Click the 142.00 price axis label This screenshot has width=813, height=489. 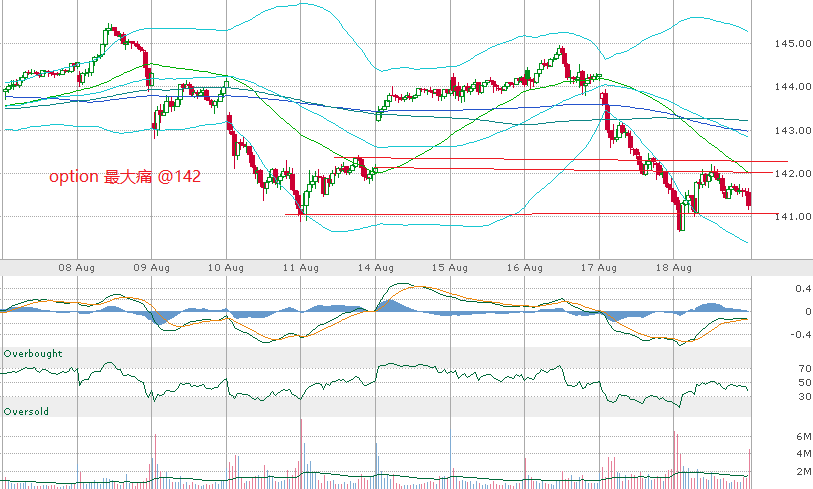coord(791,174)
